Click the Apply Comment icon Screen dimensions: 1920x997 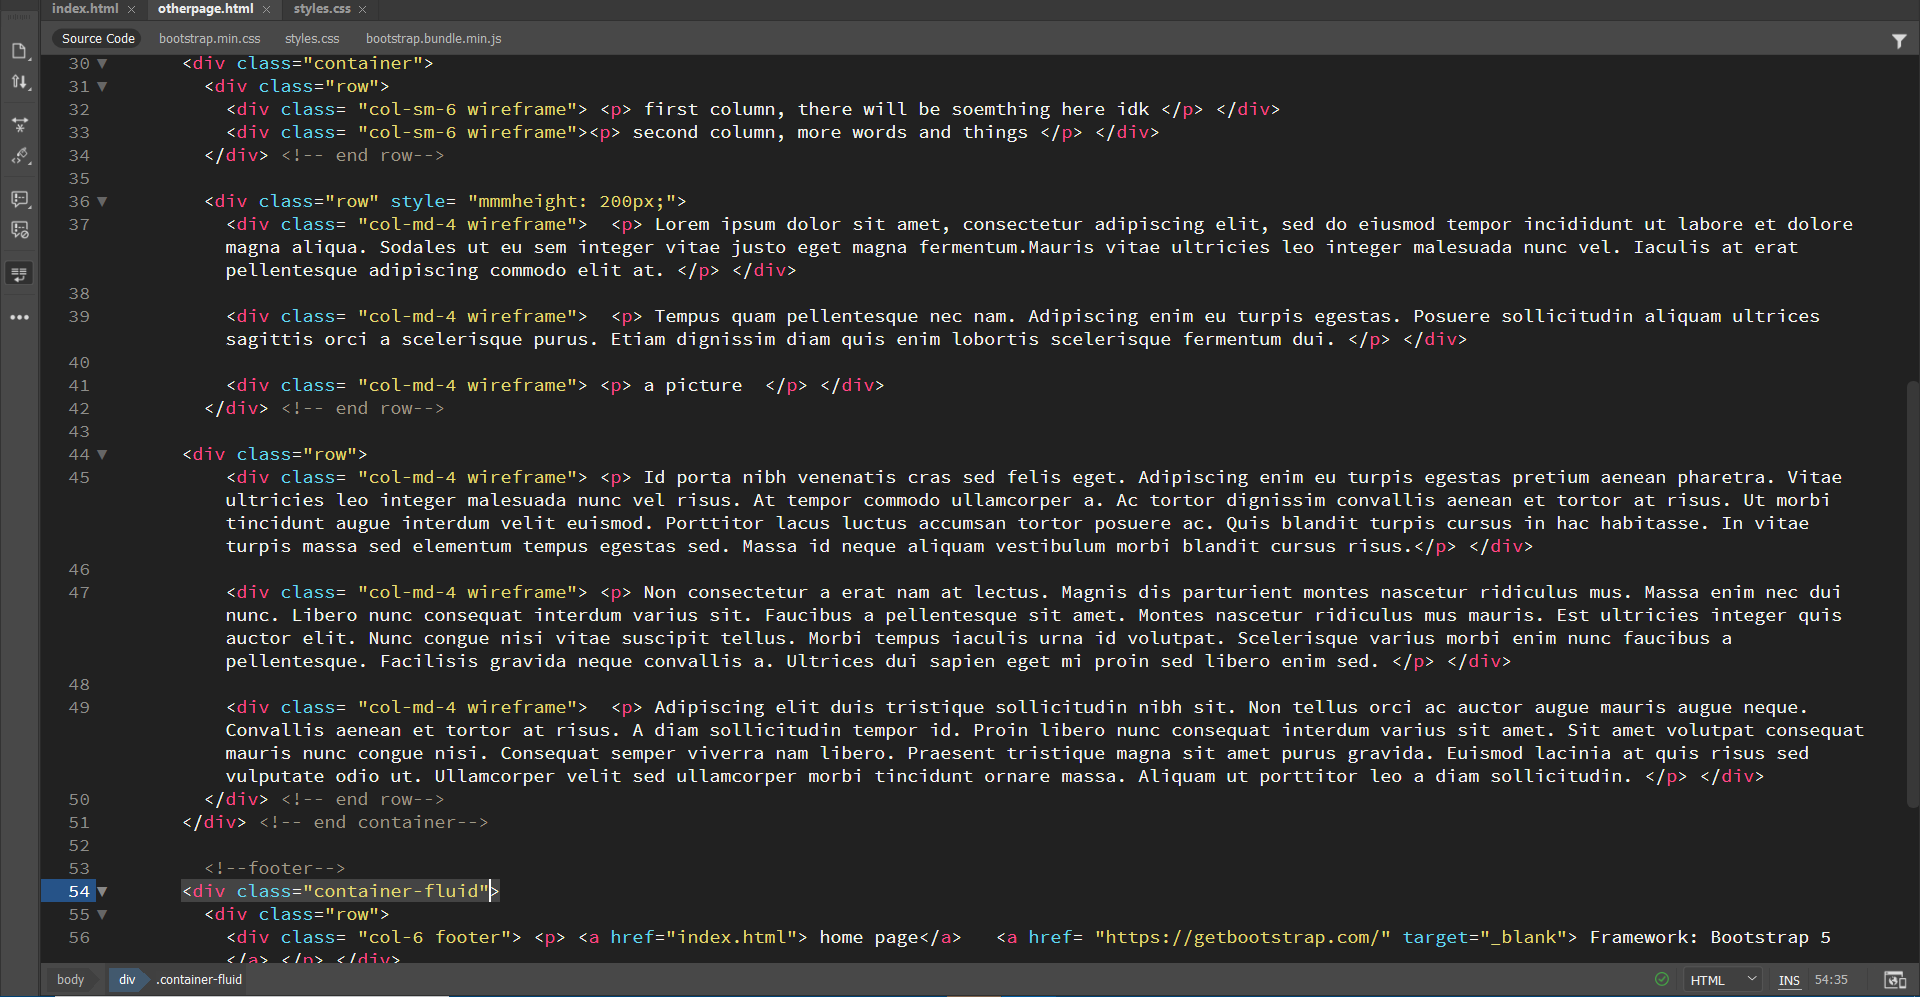pyautogui.click(x=19, y=199)
